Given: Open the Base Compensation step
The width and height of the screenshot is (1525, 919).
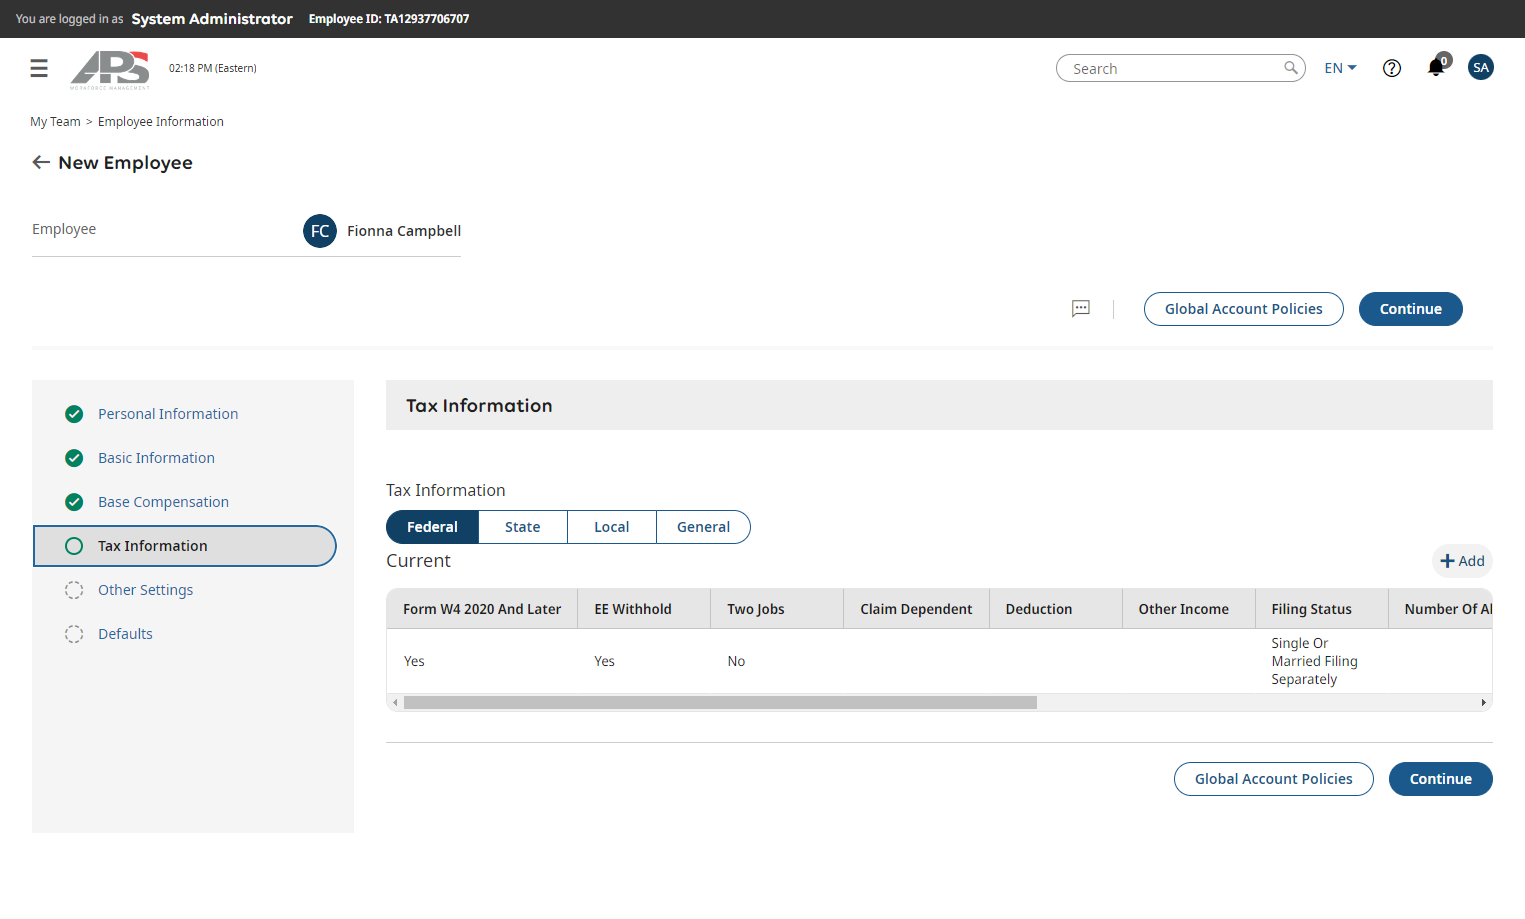Looking at the screenshot, I should coord(163,502).
